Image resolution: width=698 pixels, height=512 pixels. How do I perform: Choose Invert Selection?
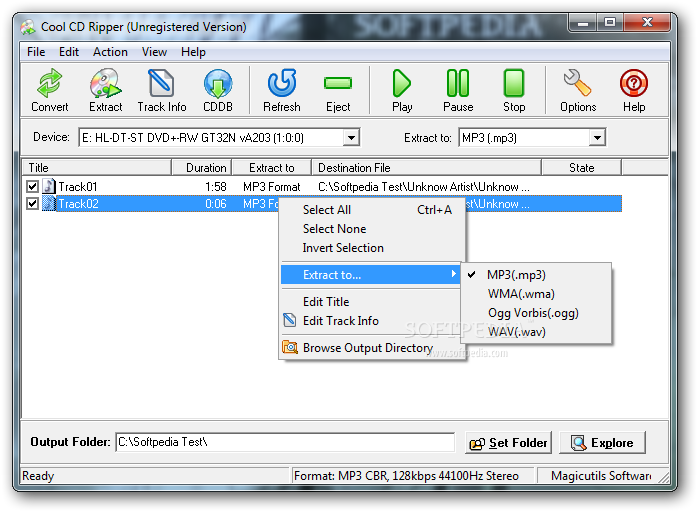tap(370, 248)
